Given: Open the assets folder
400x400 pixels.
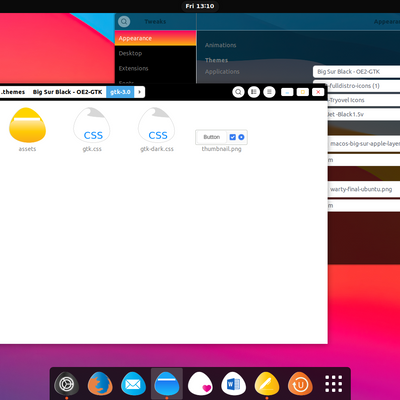Looking at the screenshot, I should 27,129.
